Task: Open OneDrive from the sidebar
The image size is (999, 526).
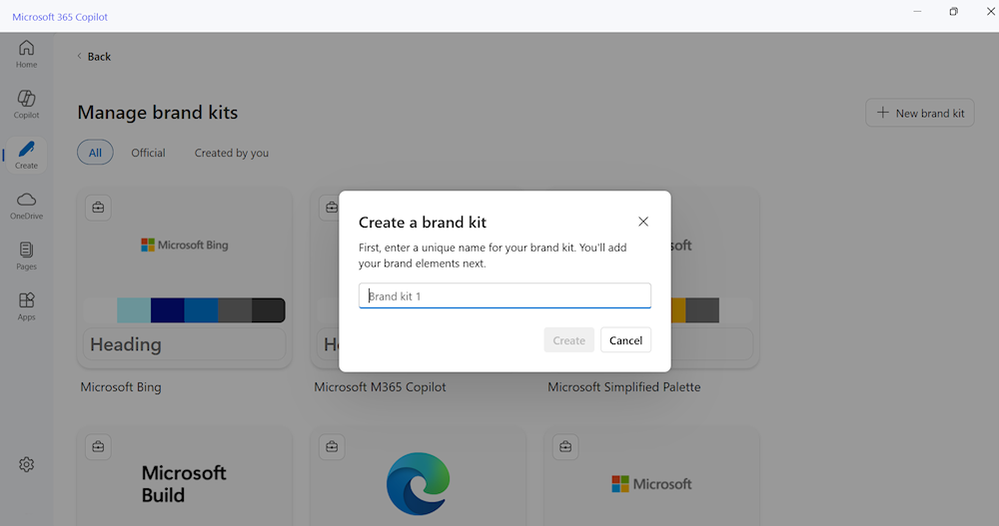Action: tap(26, 206)
